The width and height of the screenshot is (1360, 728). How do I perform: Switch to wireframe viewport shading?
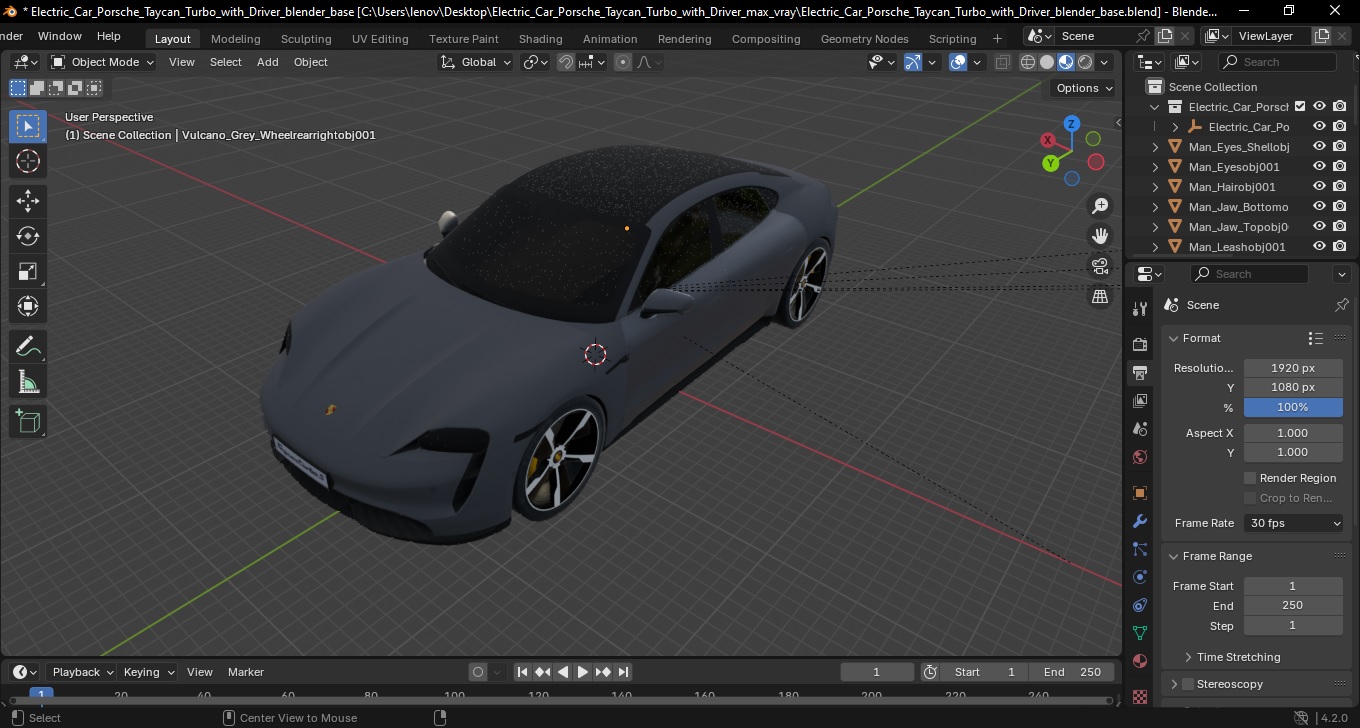(x=1028, y=62)
